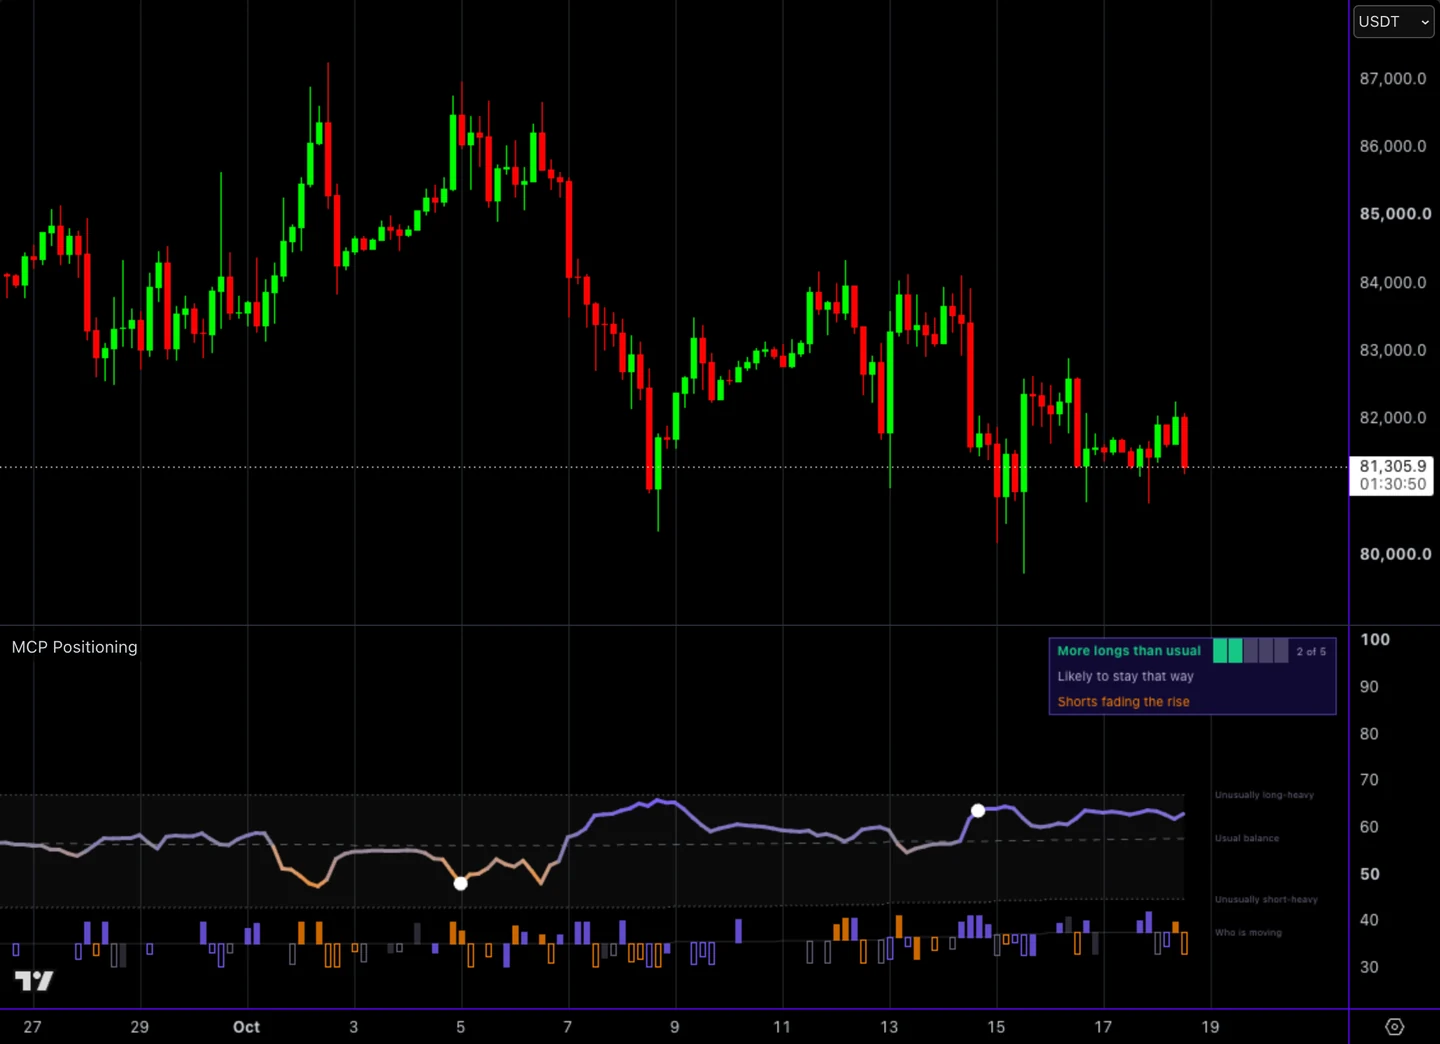Click the date 29 on time axis

[x=139, y=1027]
